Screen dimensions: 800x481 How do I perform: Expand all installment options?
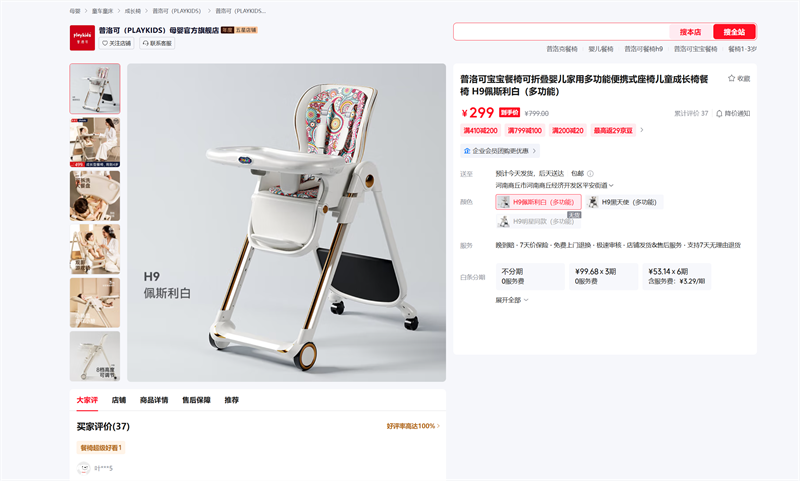512,300
